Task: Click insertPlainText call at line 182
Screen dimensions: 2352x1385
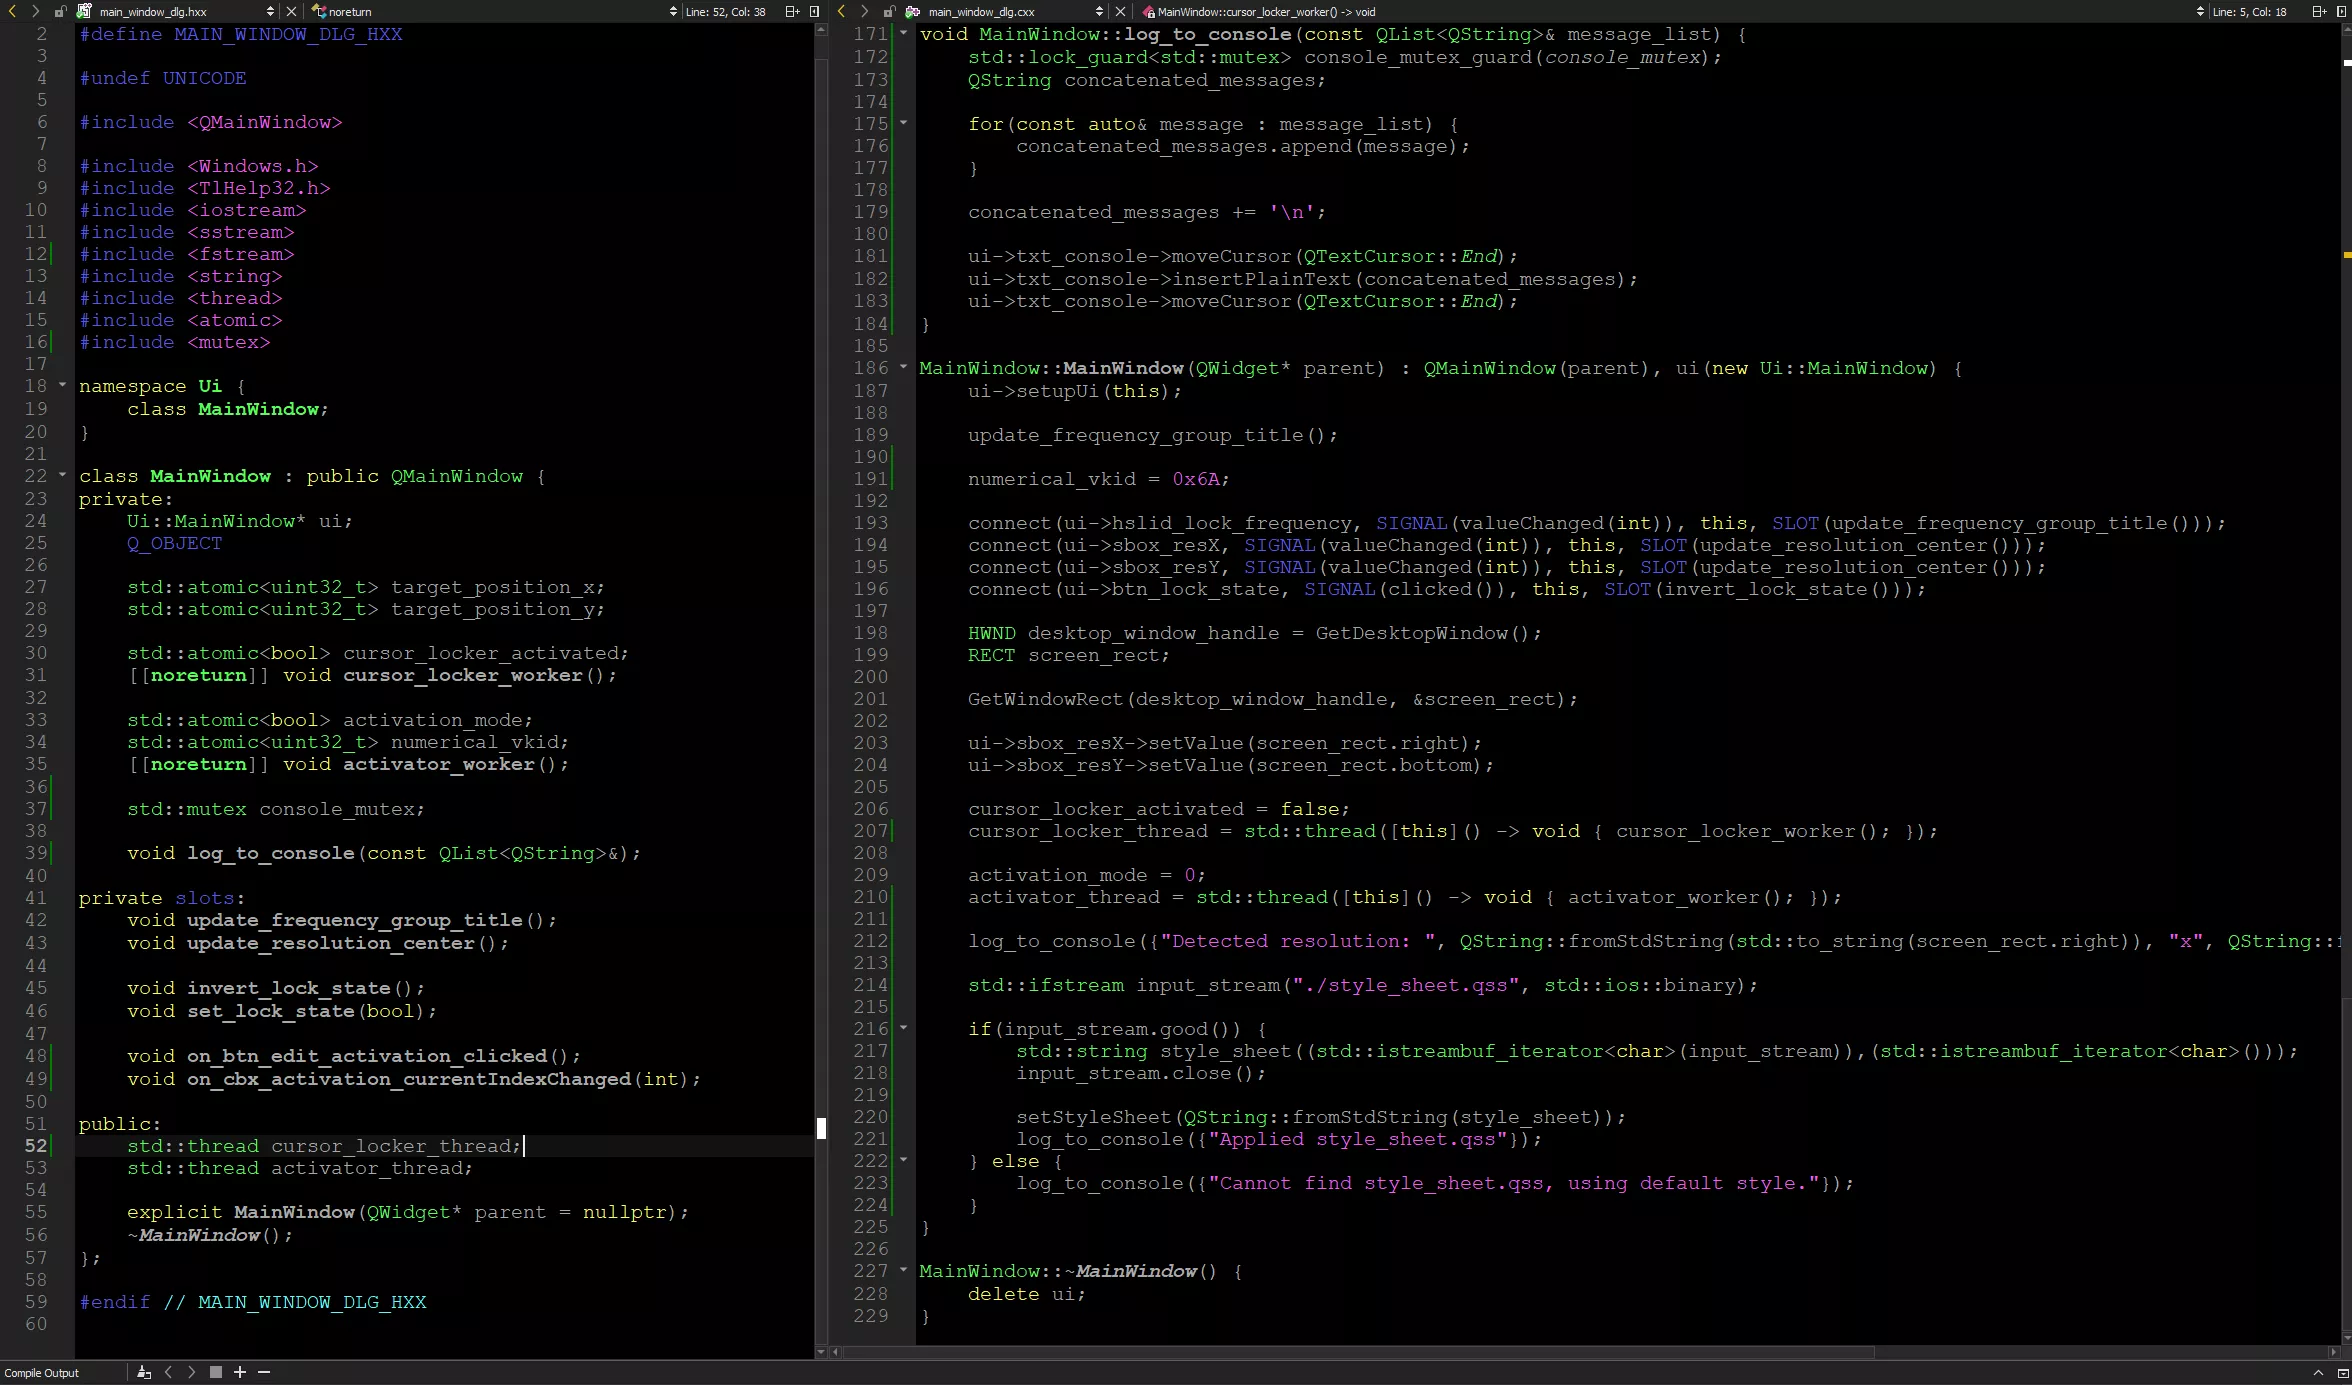Action: 1303,279
